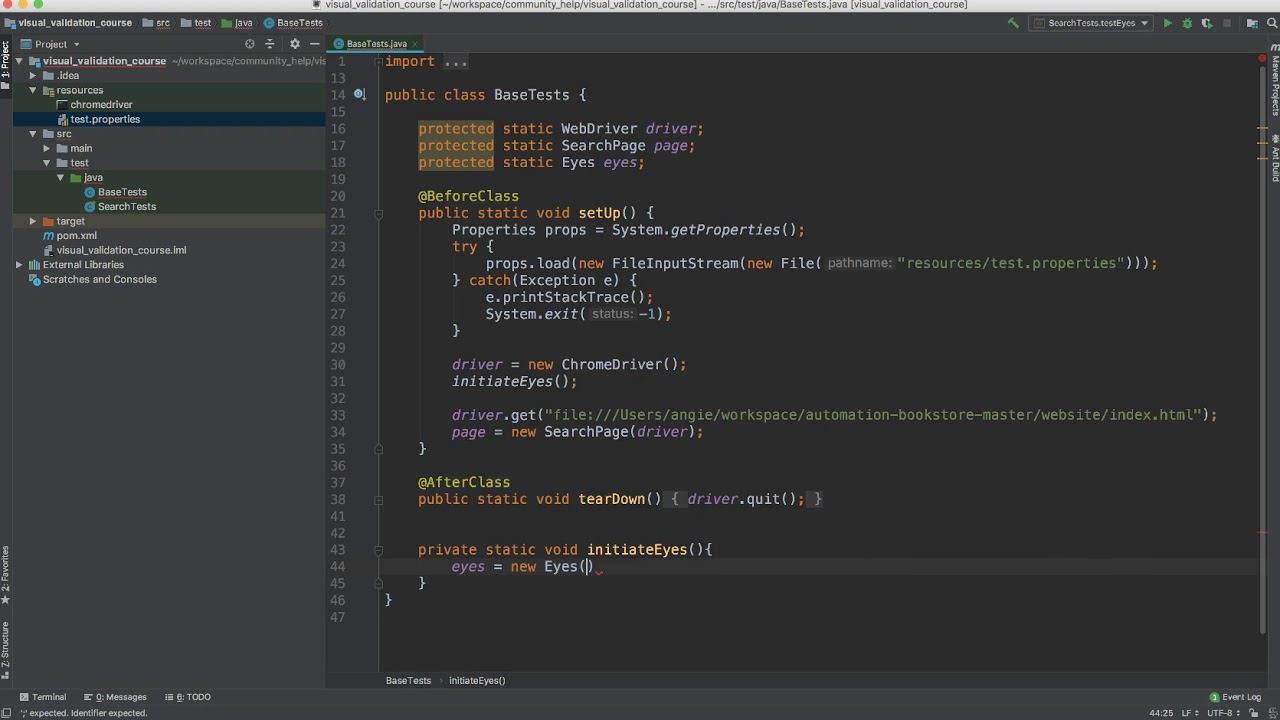The image size is (1280, 720).
Task: Click the src breadcrumb in navigation bar
Action: tap(162, 23)
